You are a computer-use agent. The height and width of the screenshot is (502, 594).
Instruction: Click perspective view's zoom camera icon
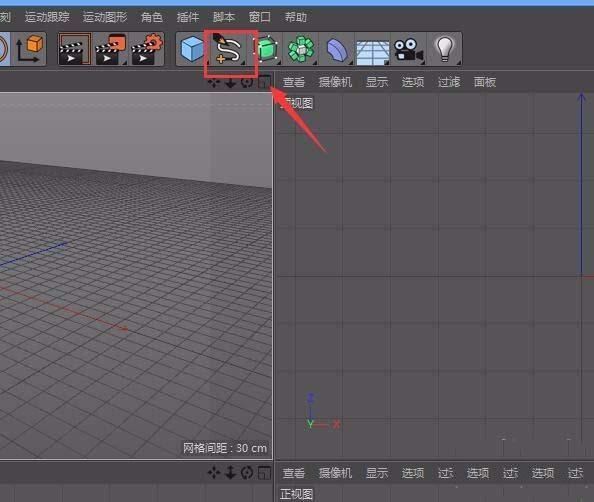pos(230,82)
